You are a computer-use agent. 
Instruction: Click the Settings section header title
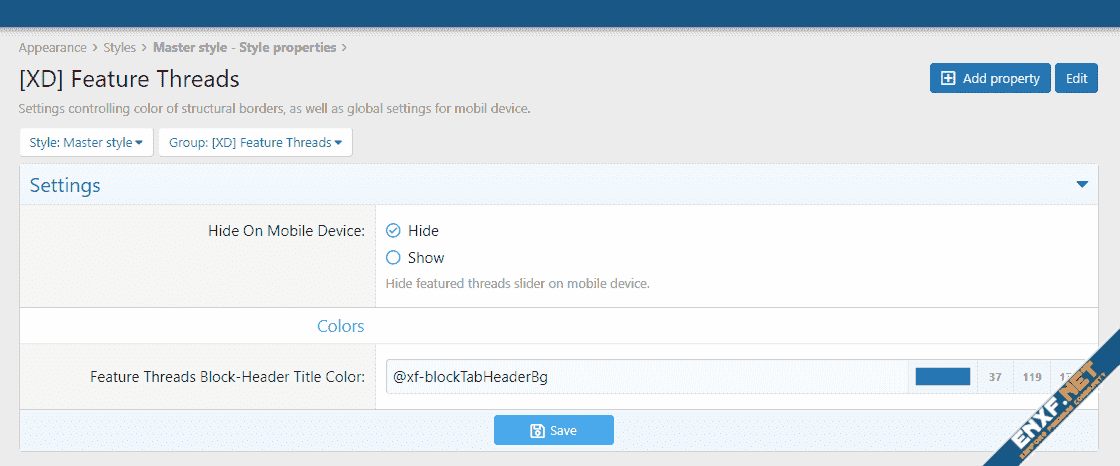click(65, 185)
